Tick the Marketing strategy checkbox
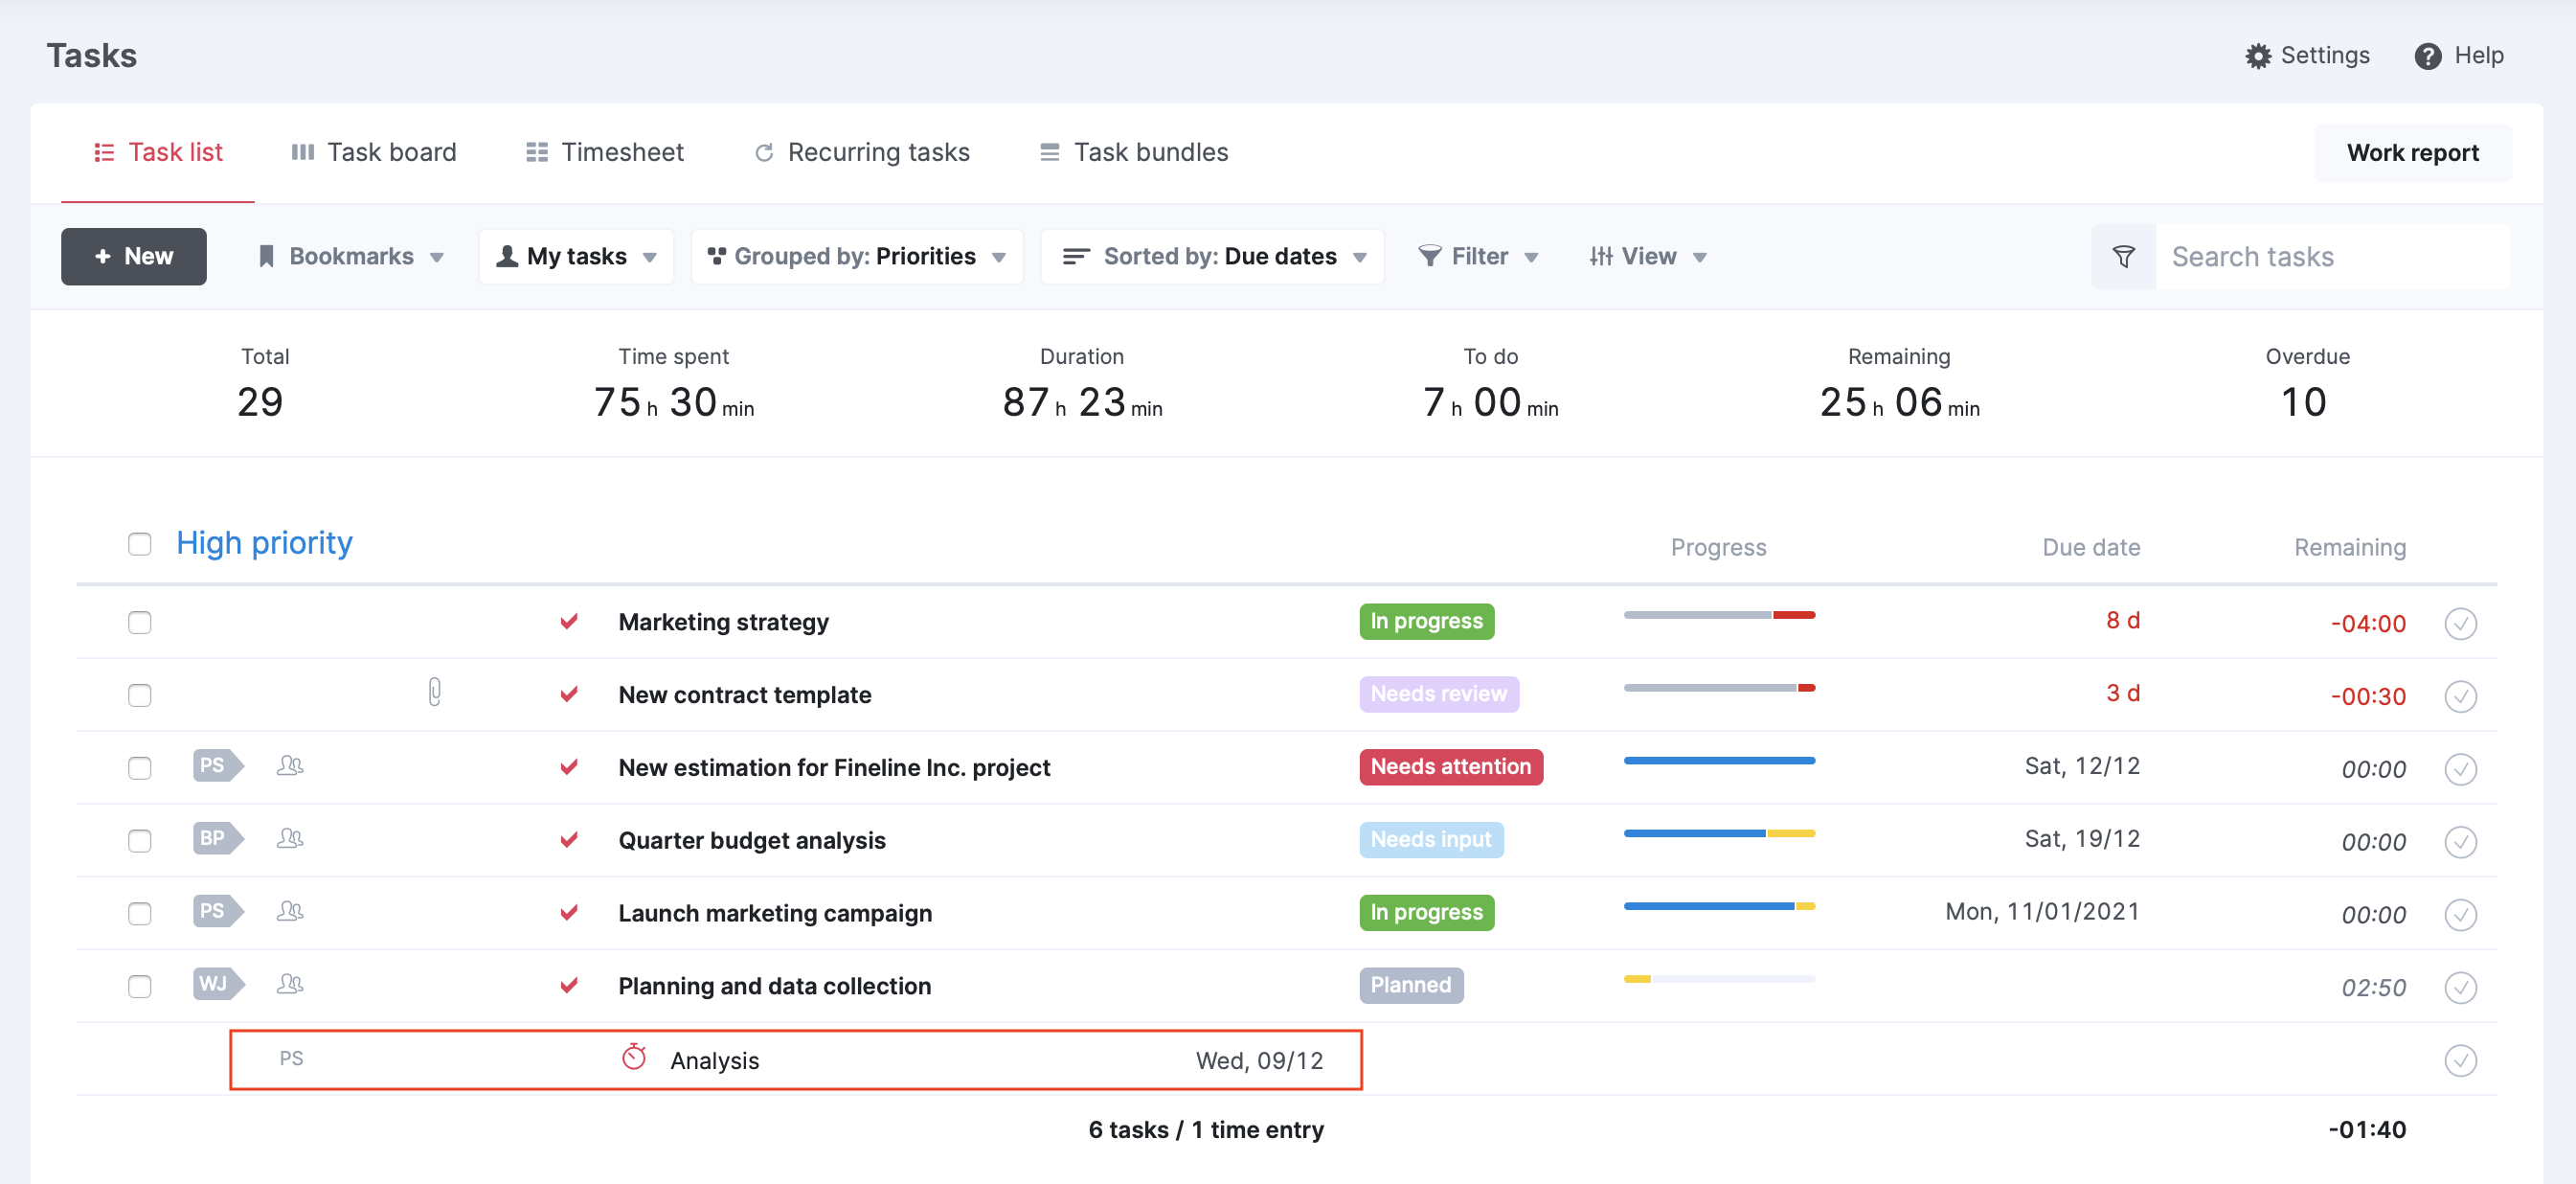 pos(140,623)
